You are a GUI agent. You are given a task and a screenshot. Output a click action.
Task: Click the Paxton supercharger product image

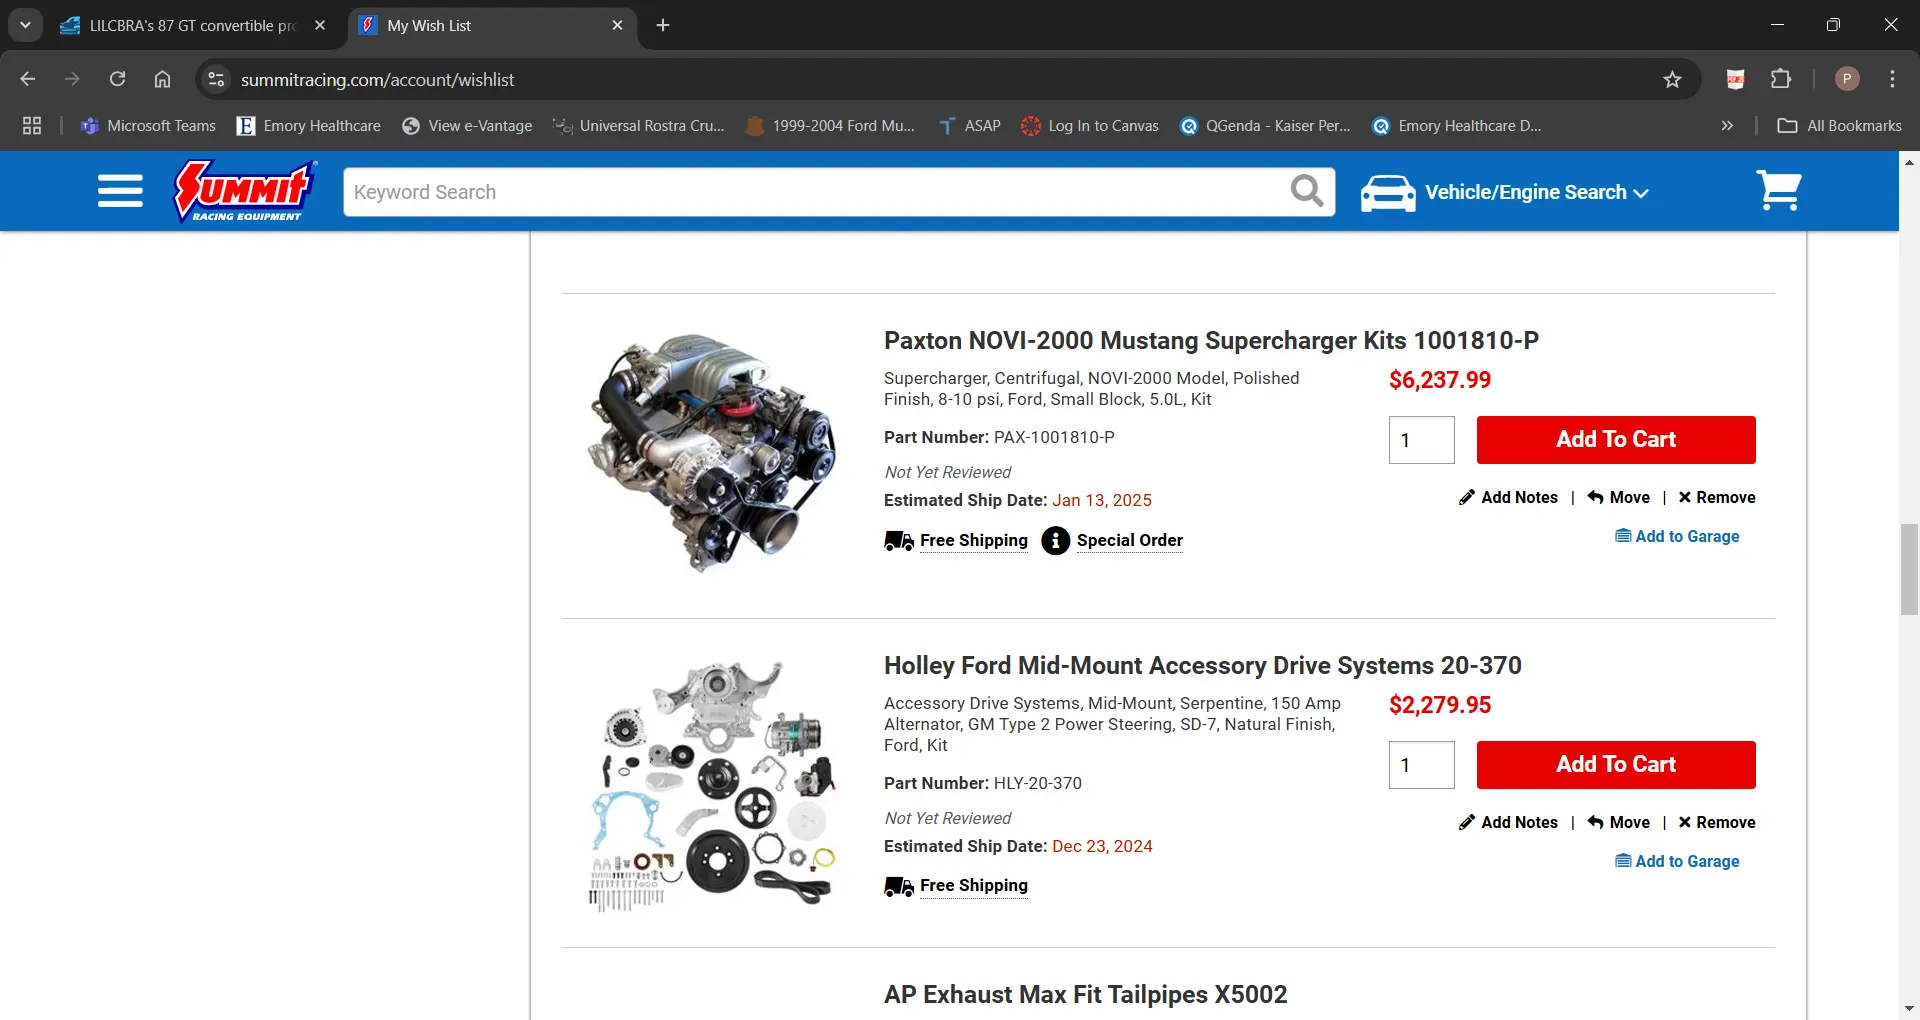click(712, 452)
